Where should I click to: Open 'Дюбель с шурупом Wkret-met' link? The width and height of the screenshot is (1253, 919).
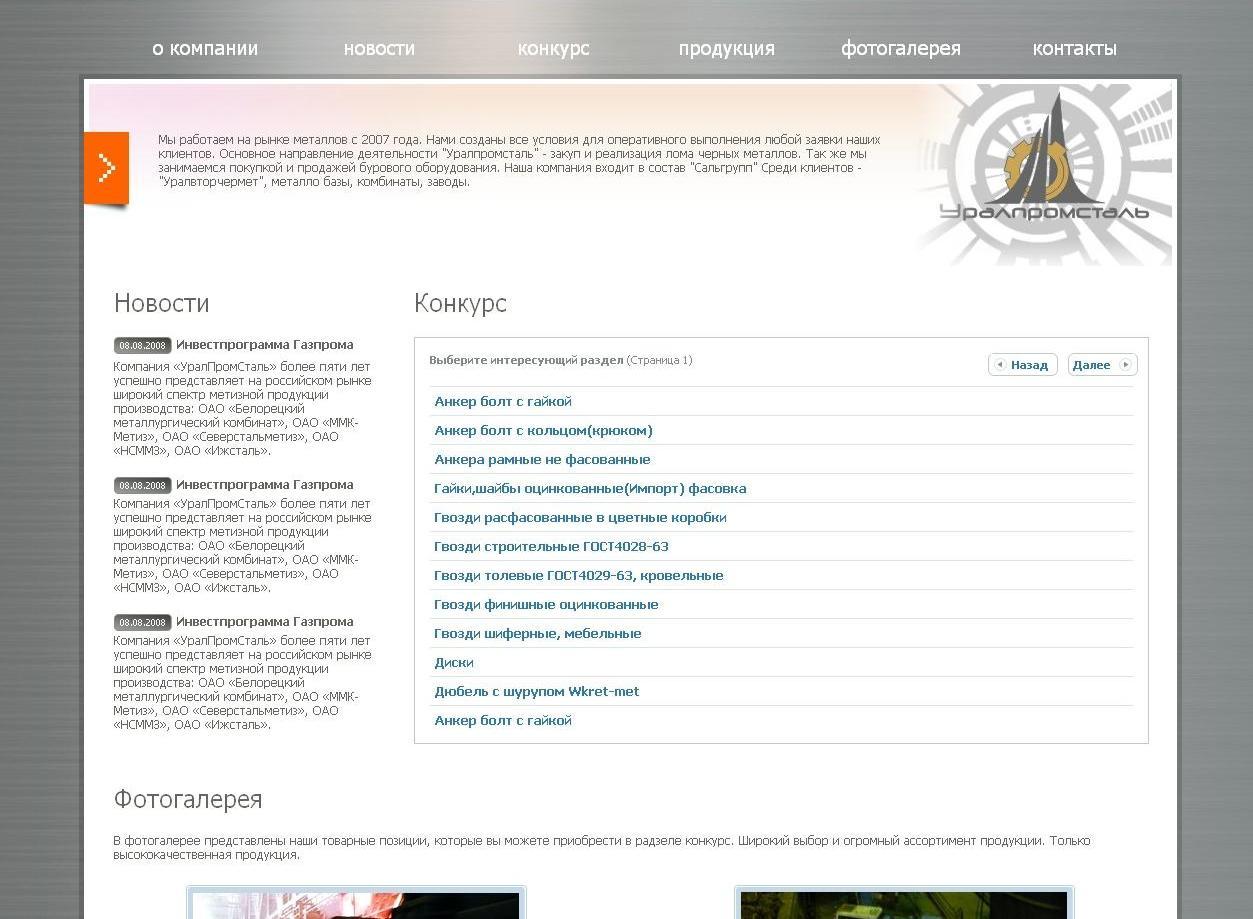point(537,692)
